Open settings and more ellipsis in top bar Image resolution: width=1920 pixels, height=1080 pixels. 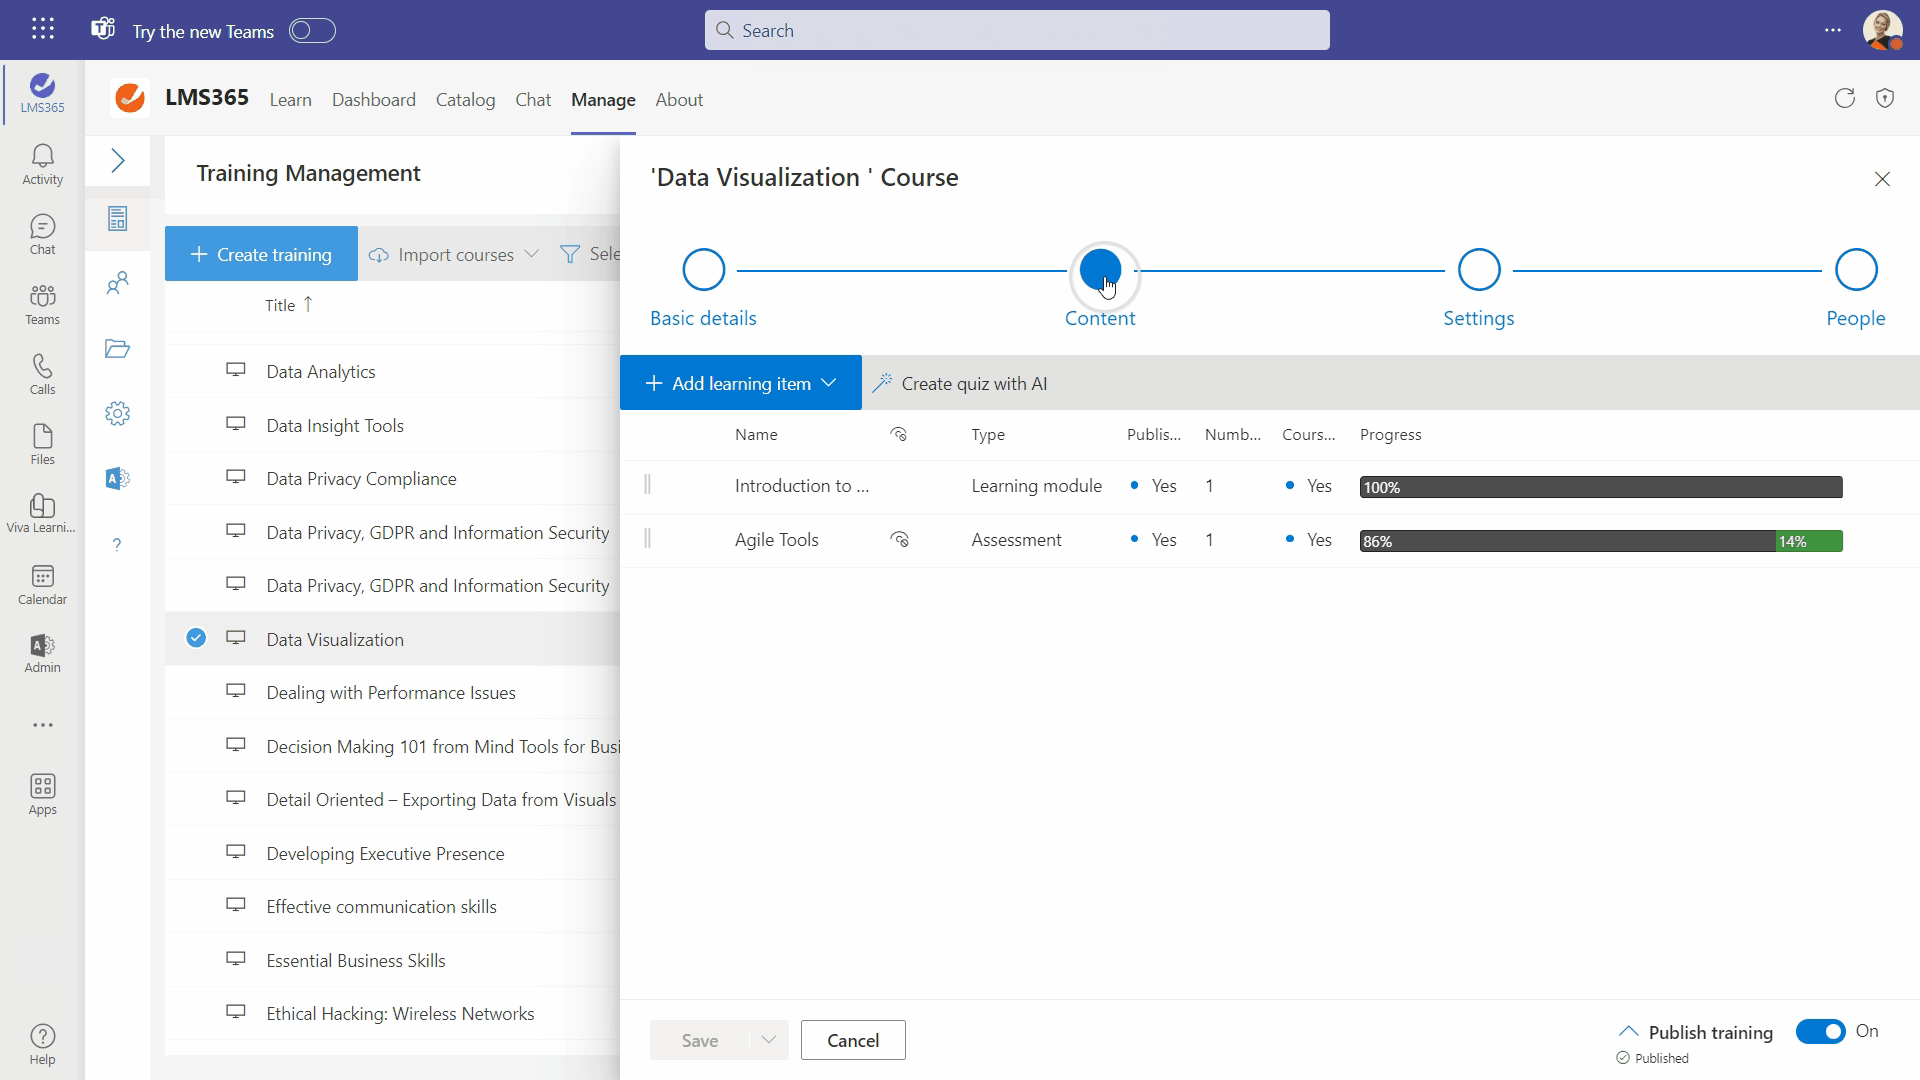click(x=1832, y=30)
